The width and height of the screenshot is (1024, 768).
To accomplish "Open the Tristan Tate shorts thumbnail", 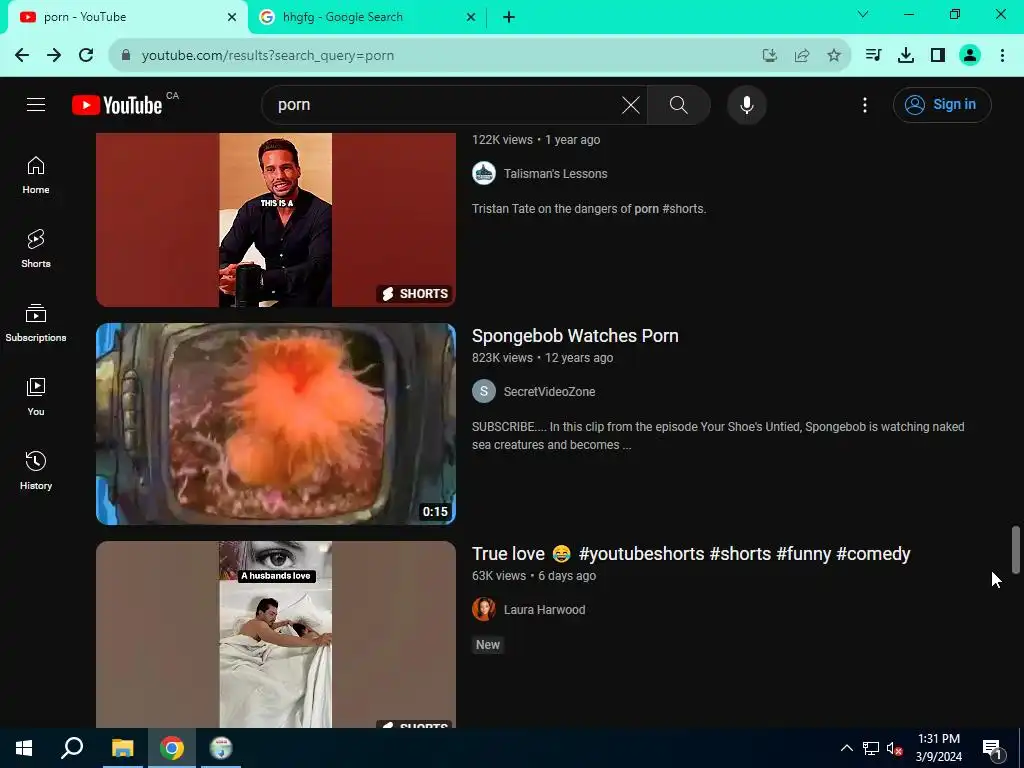I will pyautogui.click(x=276, y=220).
